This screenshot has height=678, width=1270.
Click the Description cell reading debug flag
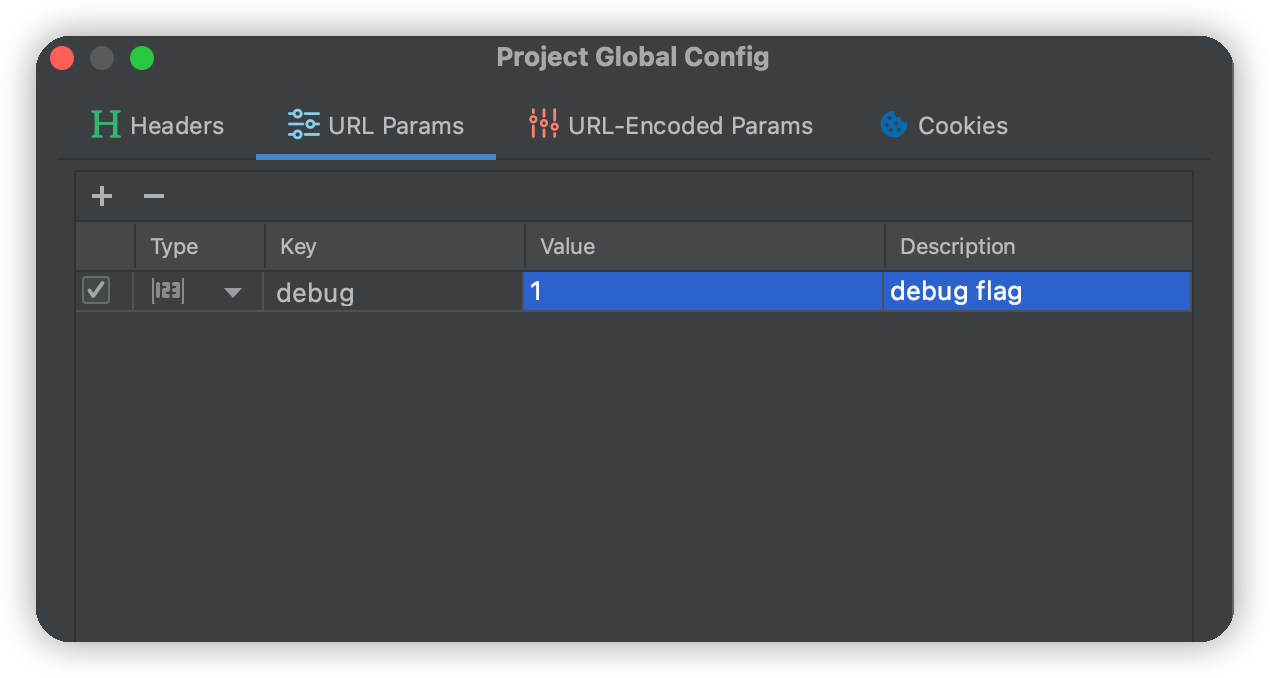(x=1037, y=292)
